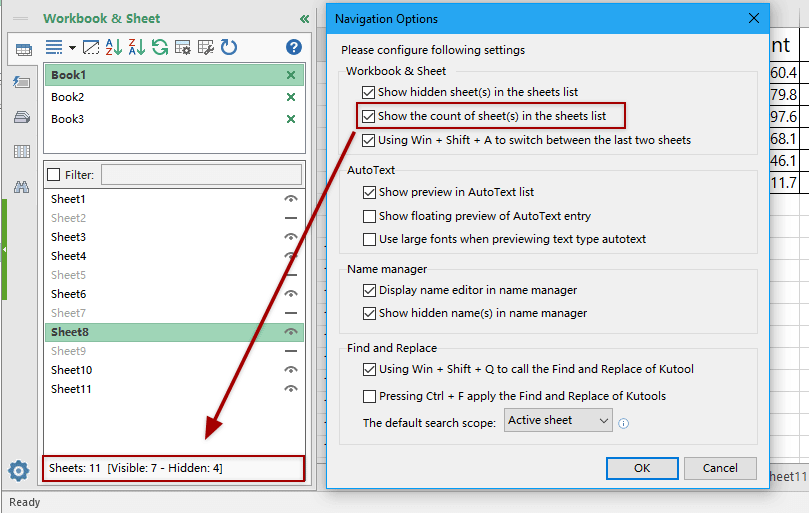Screen dimensions: 809x513
Task: Close Book1 with its green X
Action: click(x=291, y=75)
